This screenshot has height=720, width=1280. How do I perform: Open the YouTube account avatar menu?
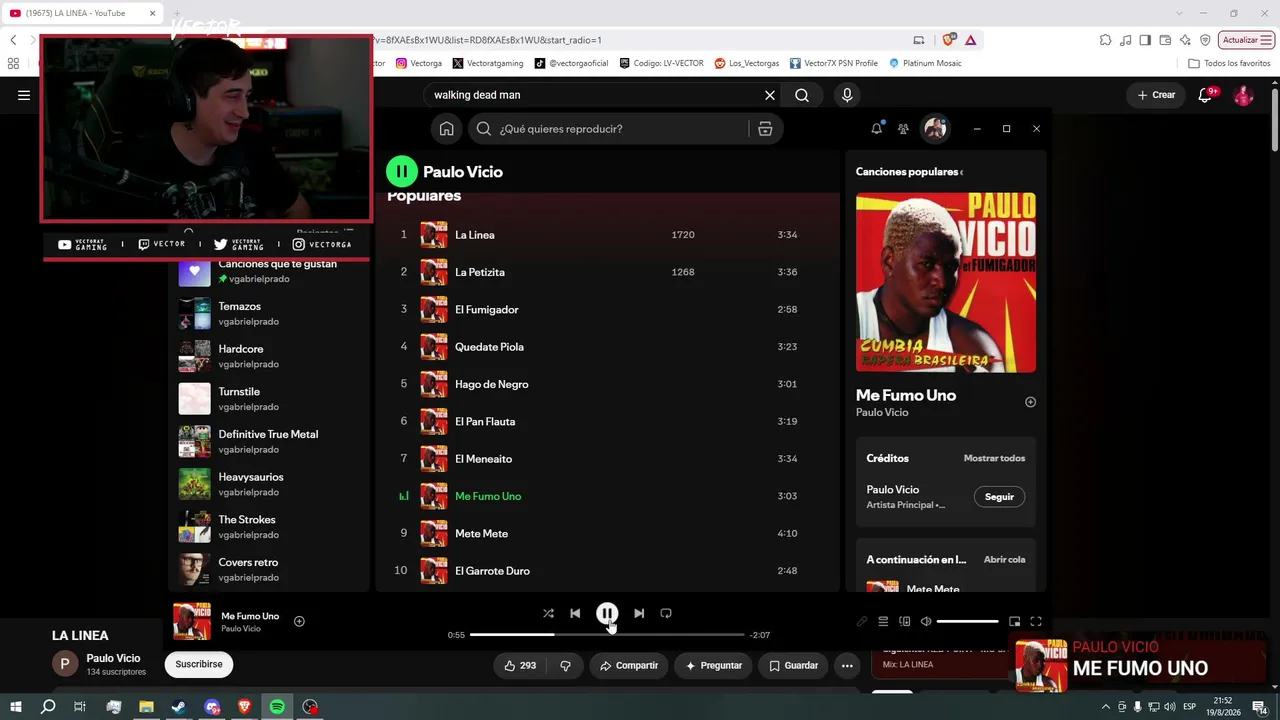1244,95
